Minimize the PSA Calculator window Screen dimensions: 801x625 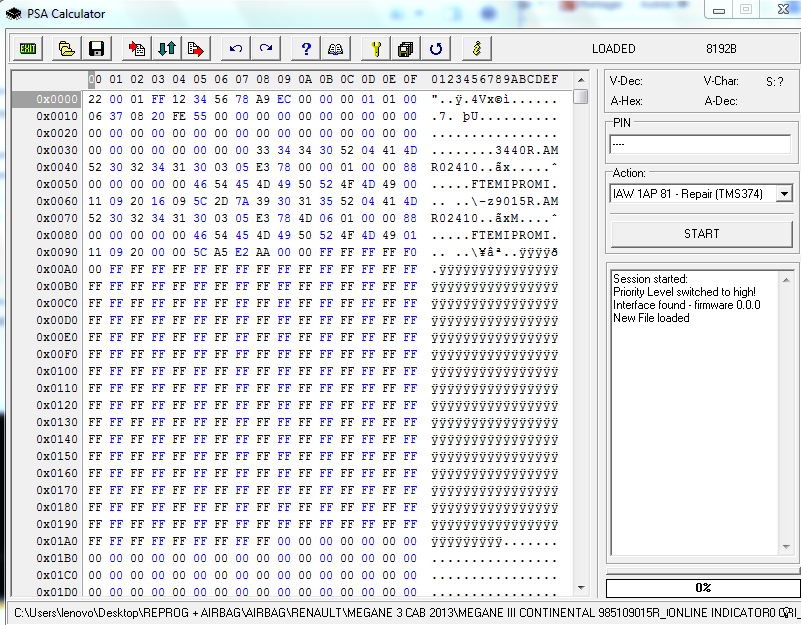719,10
